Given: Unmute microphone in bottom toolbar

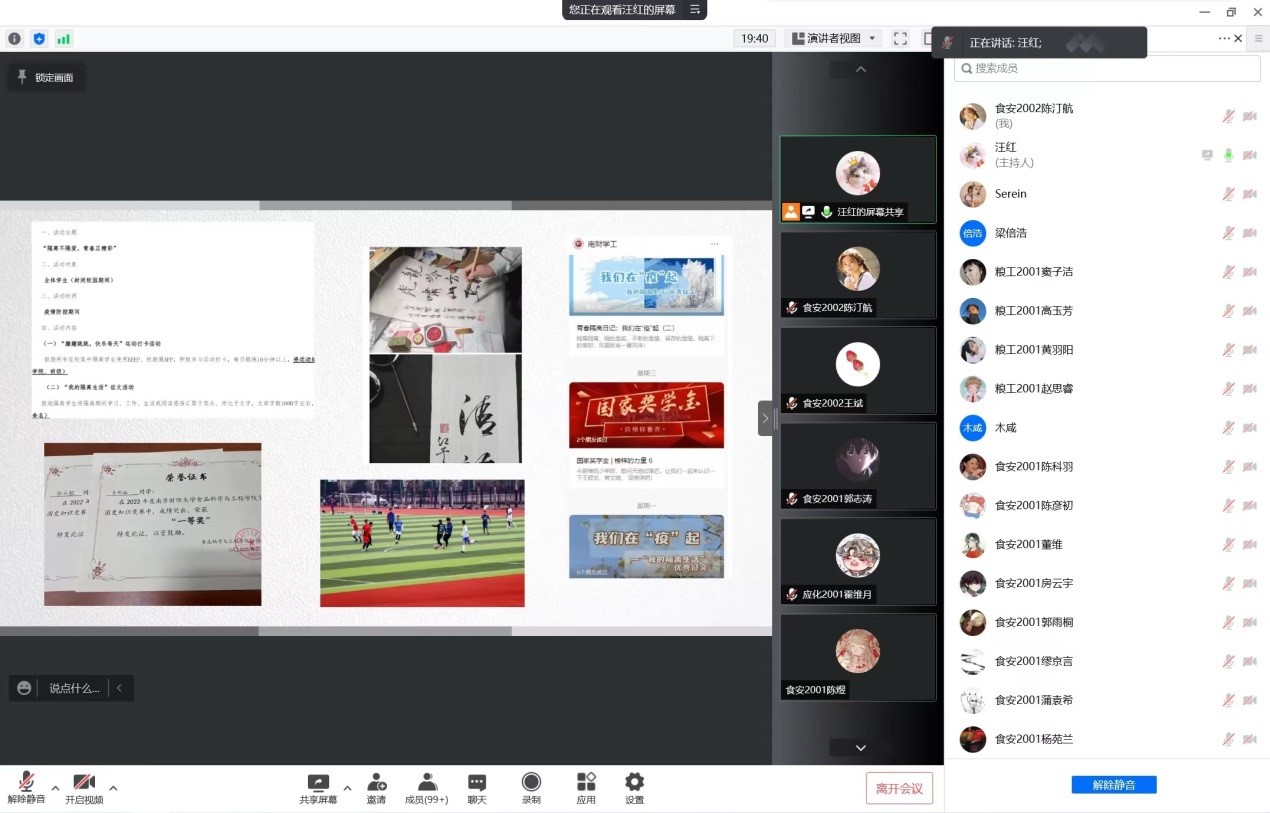Looking at the screenshot, I should 26,783.
